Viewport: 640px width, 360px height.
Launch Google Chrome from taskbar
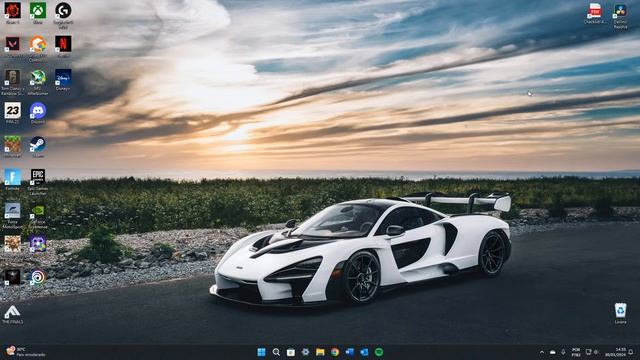click(335, 352)
